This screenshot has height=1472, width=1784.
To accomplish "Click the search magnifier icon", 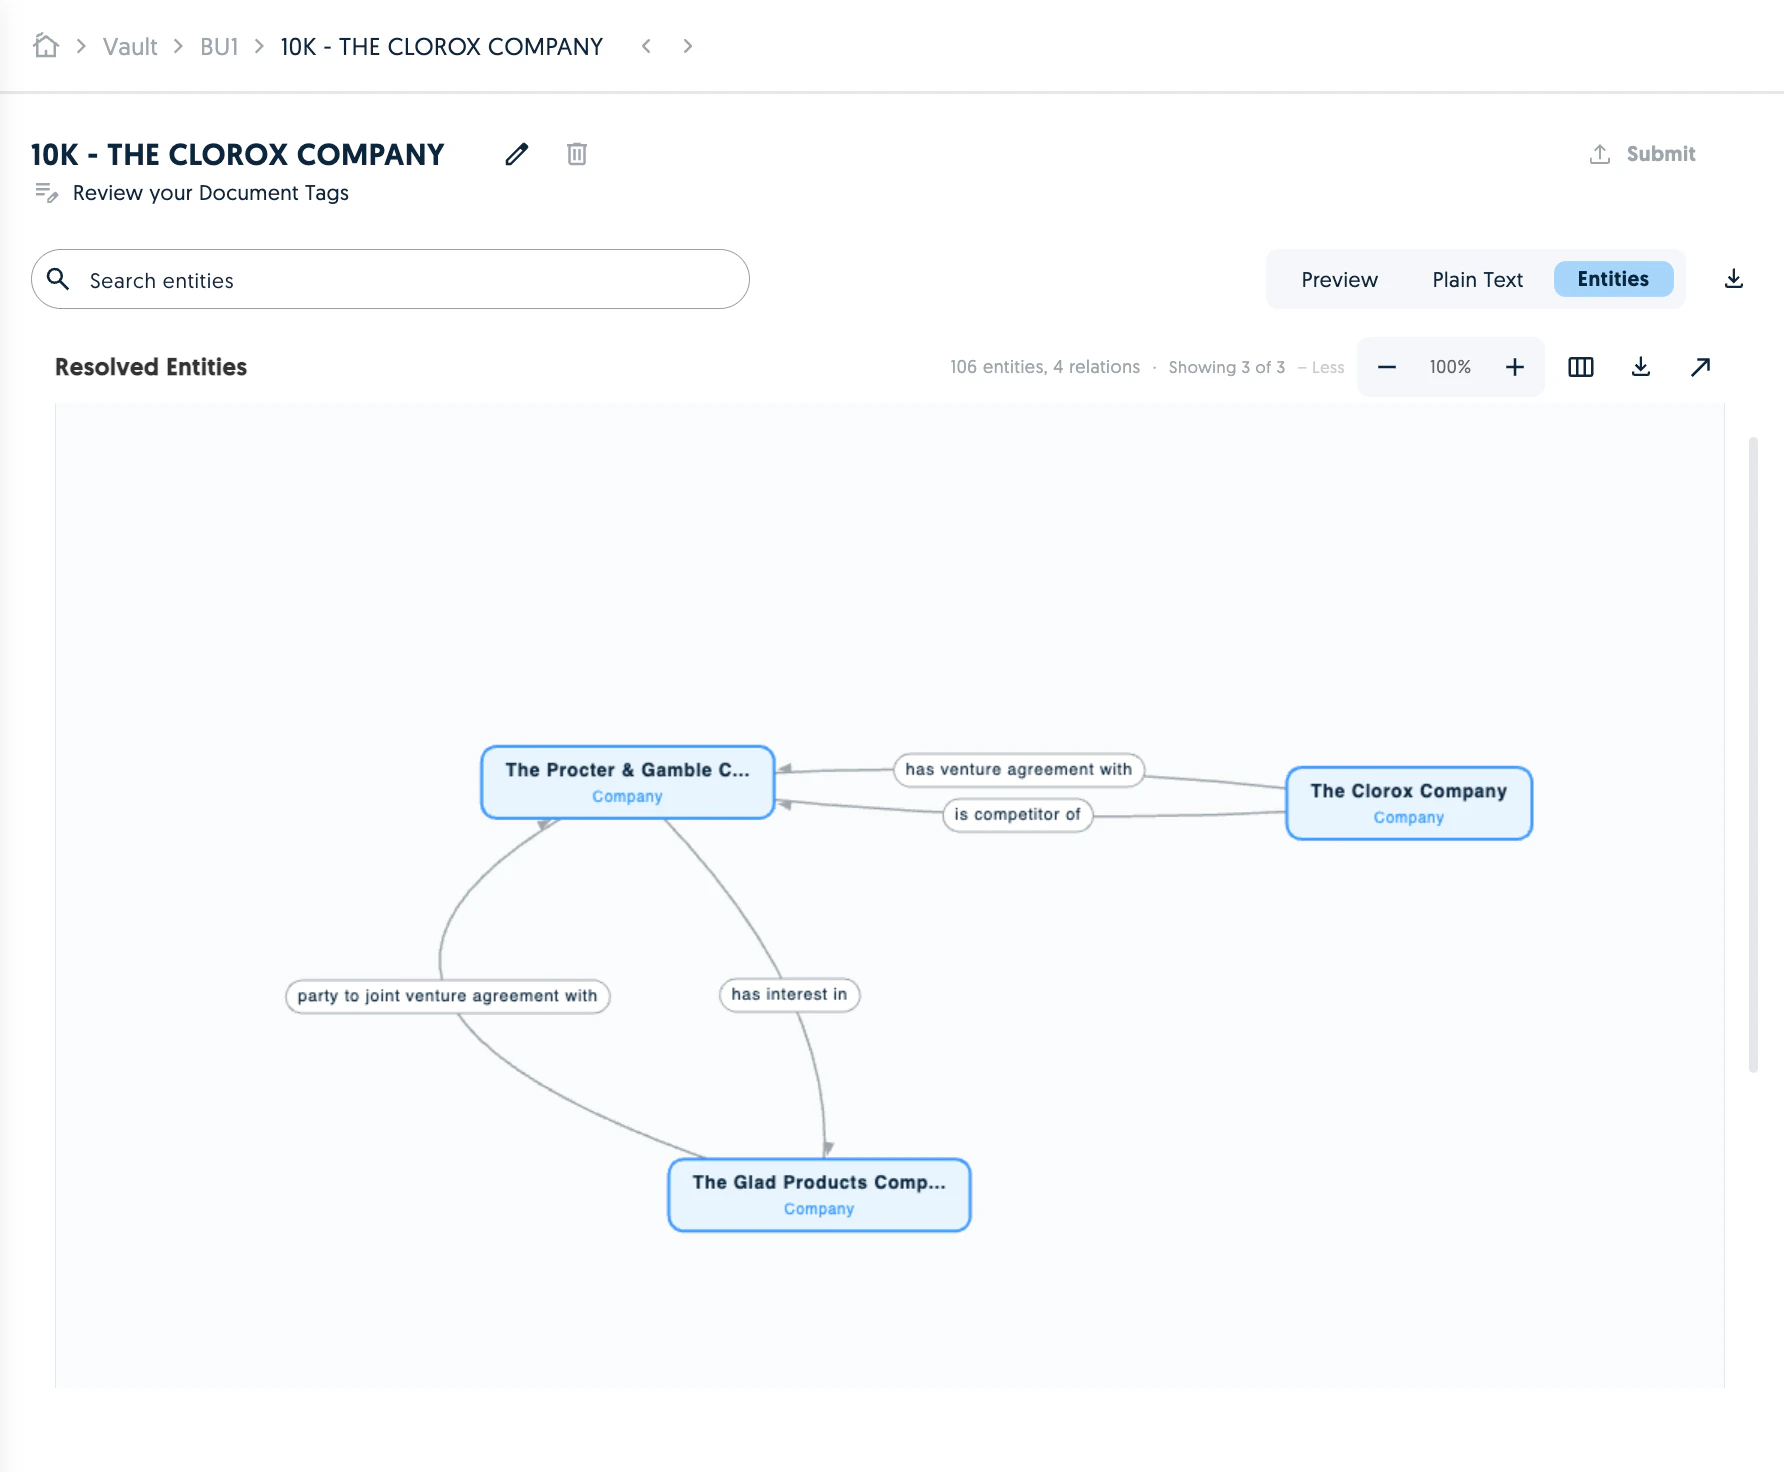I will coord(58,279).
